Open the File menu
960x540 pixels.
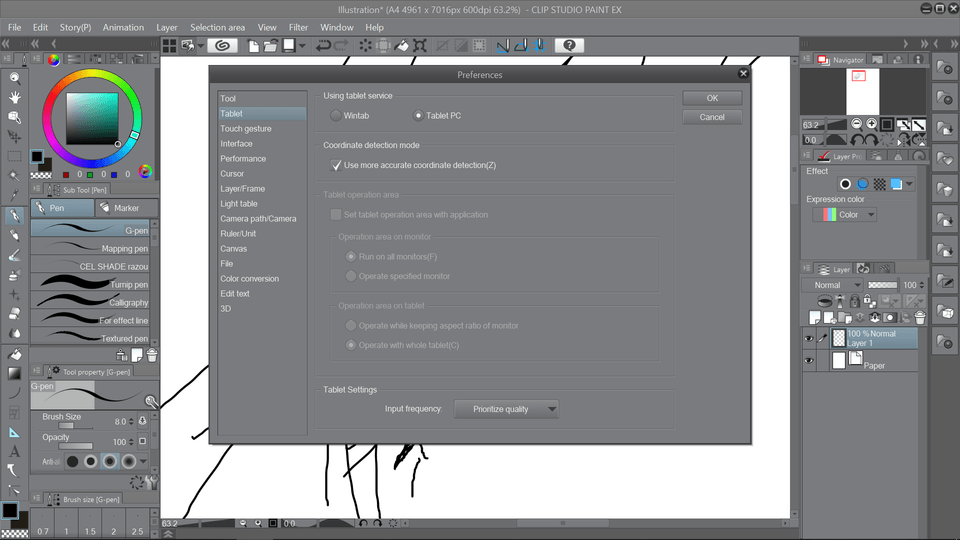15,28
